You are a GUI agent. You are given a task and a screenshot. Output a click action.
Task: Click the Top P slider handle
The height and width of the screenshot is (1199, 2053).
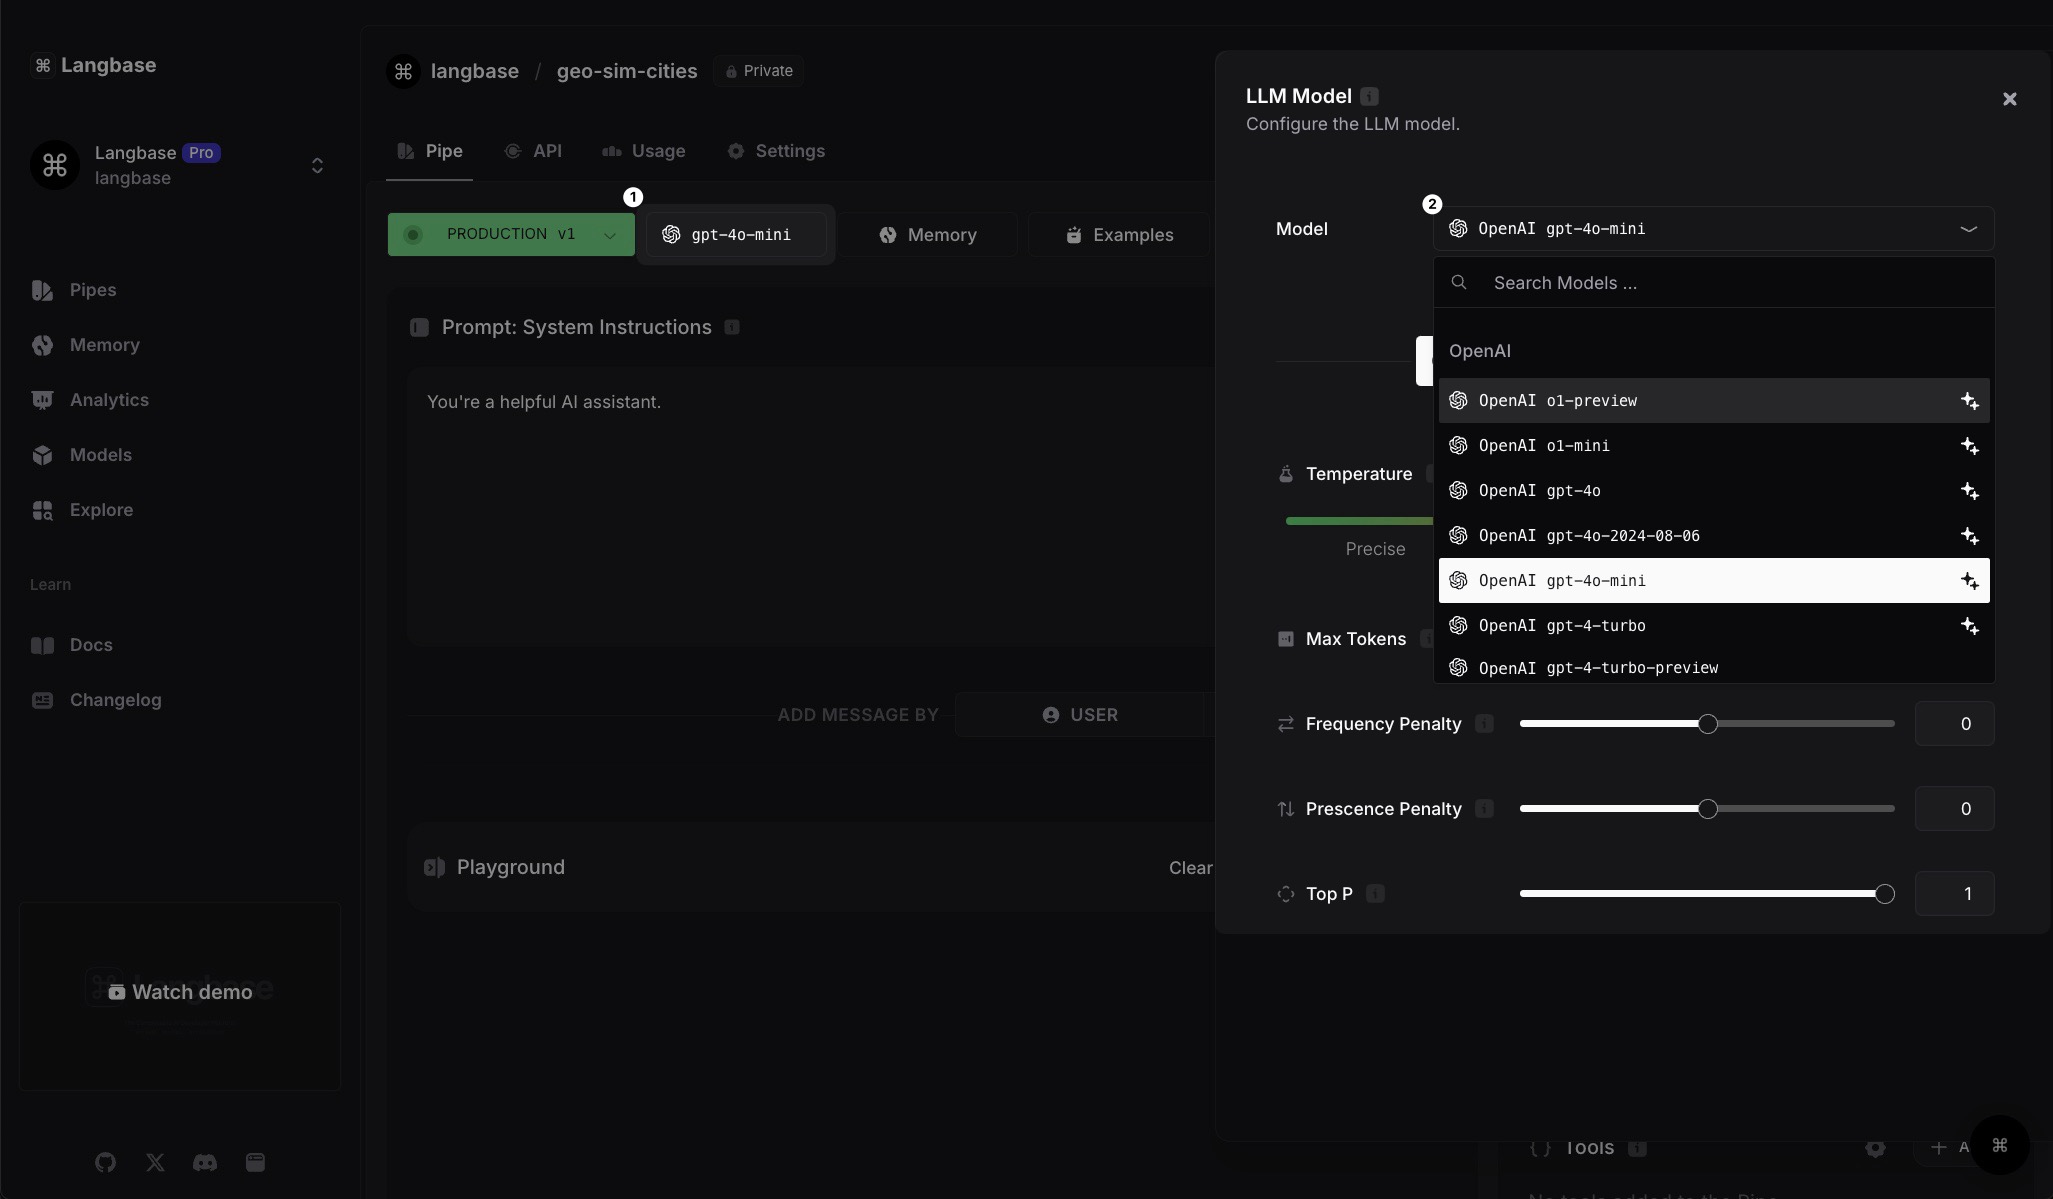(x=1884, y=894)
